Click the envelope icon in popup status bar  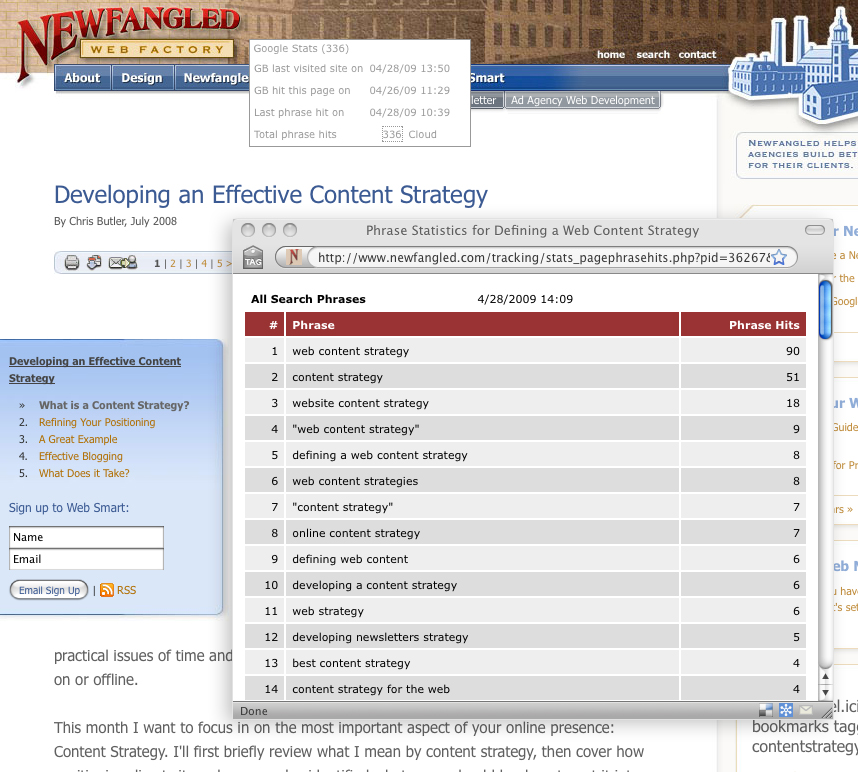coord(806,710)
